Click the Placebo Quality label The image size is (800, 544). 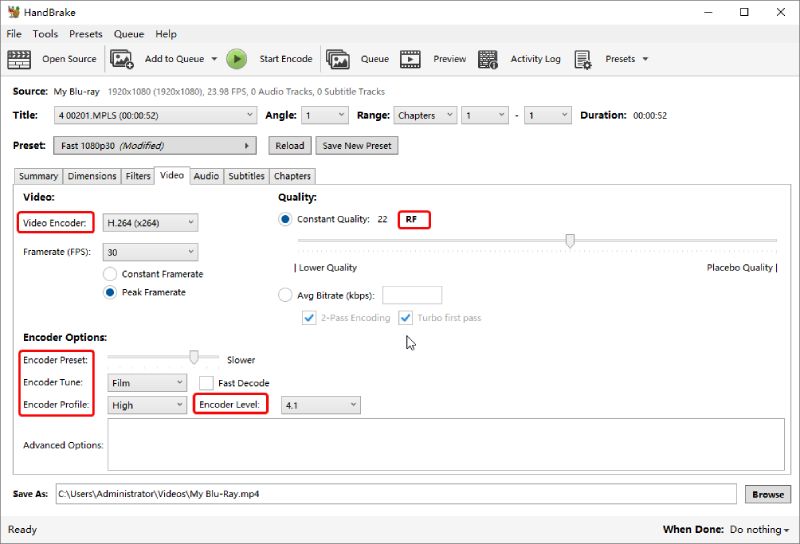[x=739, y=268]
